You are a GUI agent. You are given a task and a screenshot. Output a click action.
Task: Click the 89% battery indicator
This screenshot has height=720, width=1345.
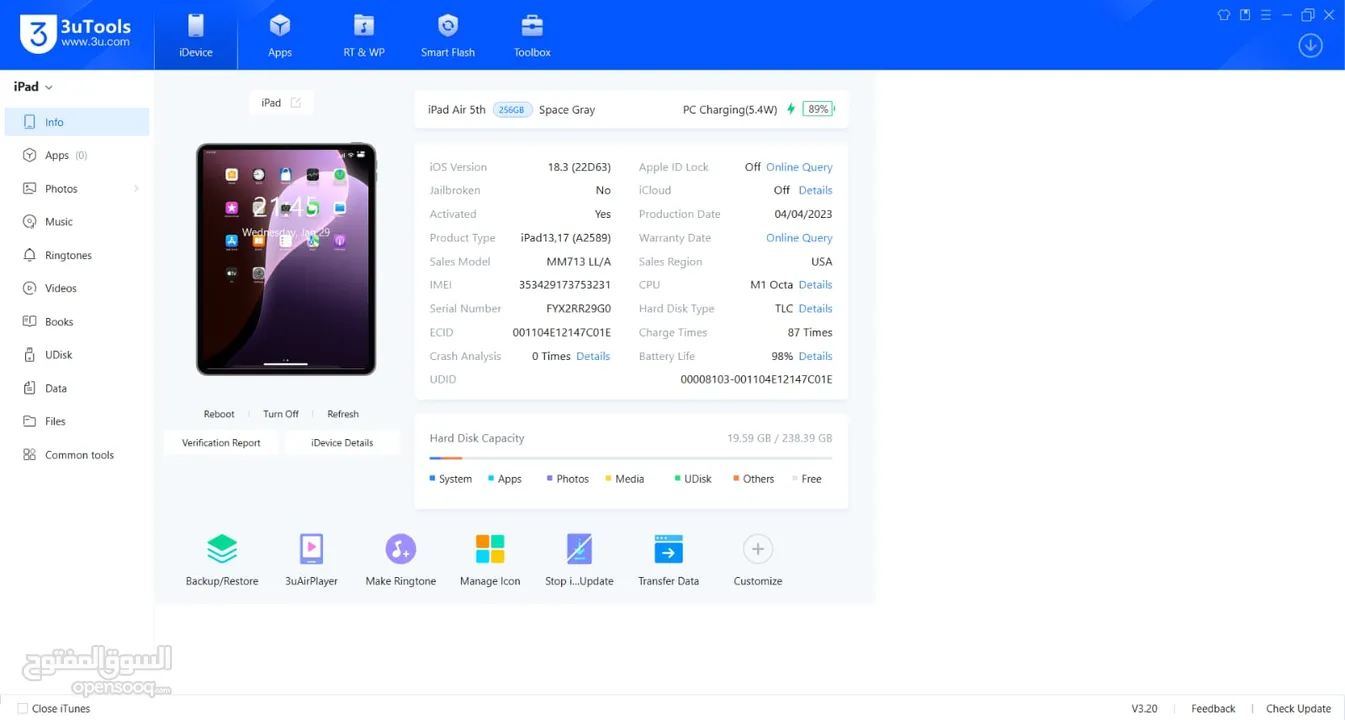(818, 109)
